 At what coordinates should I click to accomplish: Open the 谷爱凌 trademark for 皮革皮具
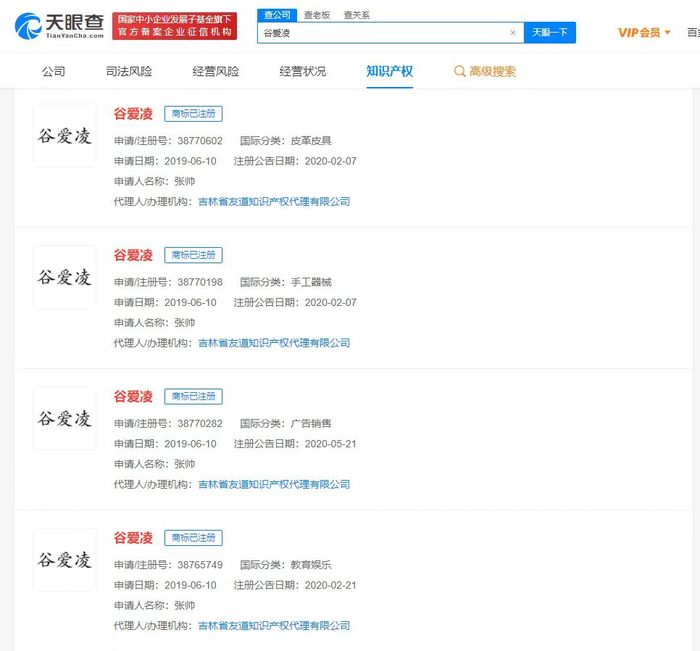pyautogui.click(x=133, y=114)
